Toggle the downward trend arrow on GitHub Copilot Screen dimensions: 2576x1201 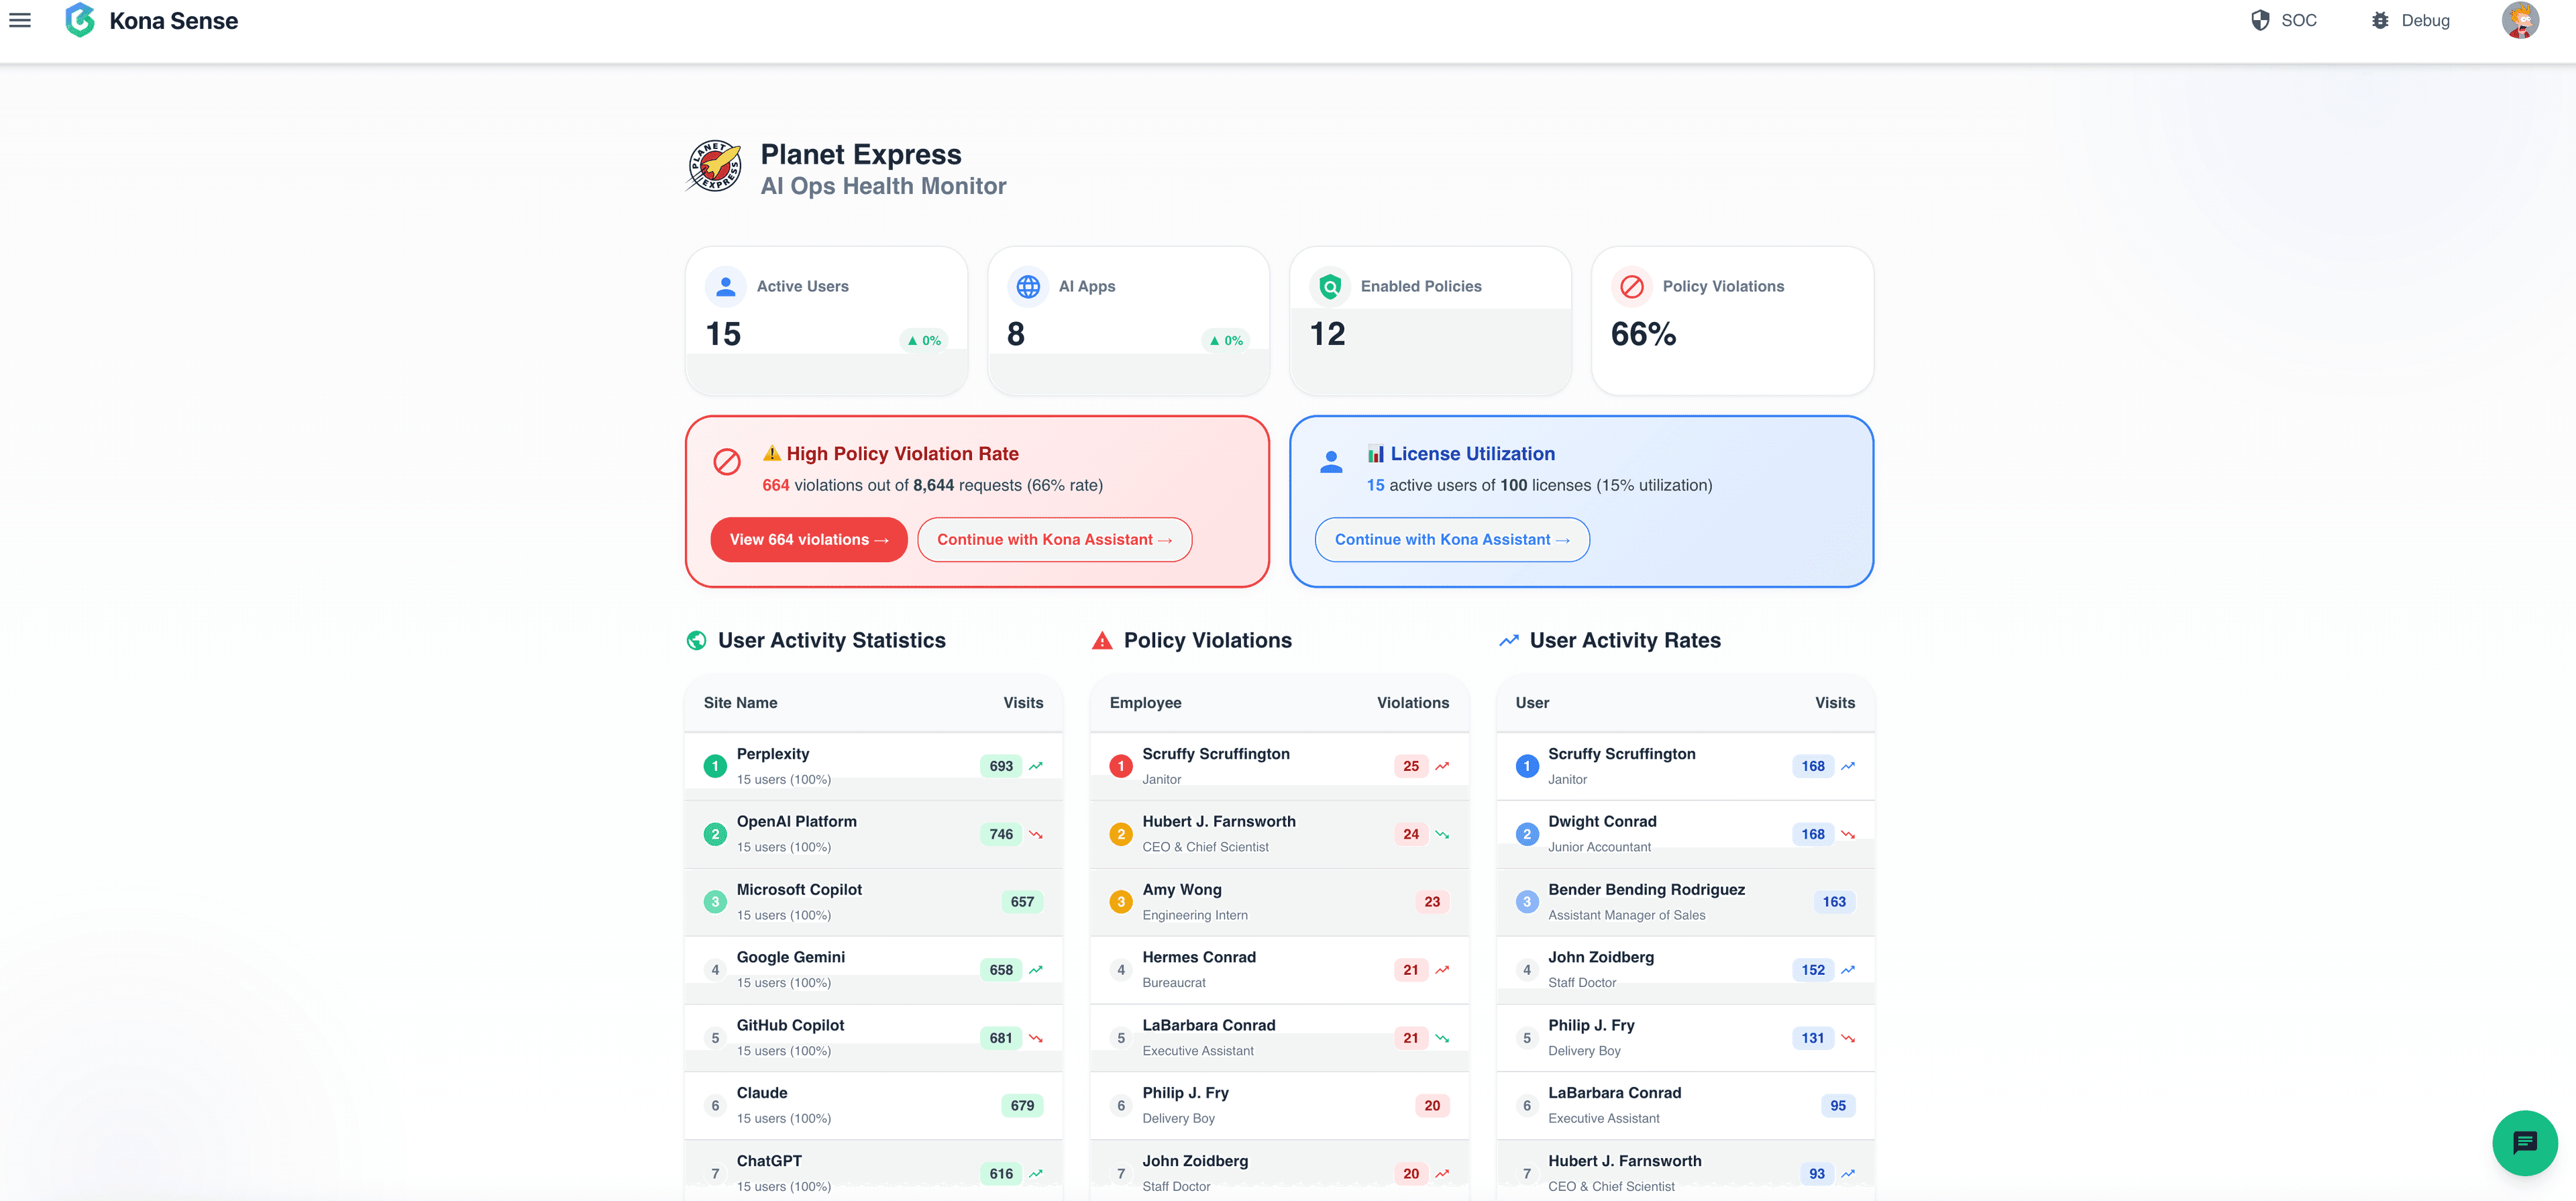tap(1036, 1037)
